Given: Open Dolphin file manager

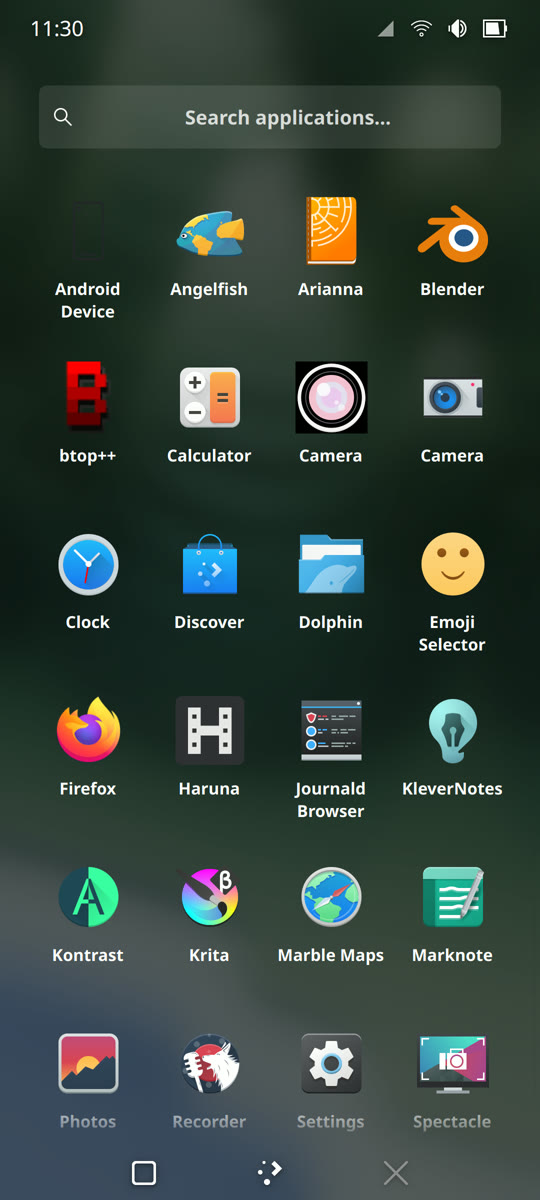Looking at the screenshot, I should tap(331, 581).
